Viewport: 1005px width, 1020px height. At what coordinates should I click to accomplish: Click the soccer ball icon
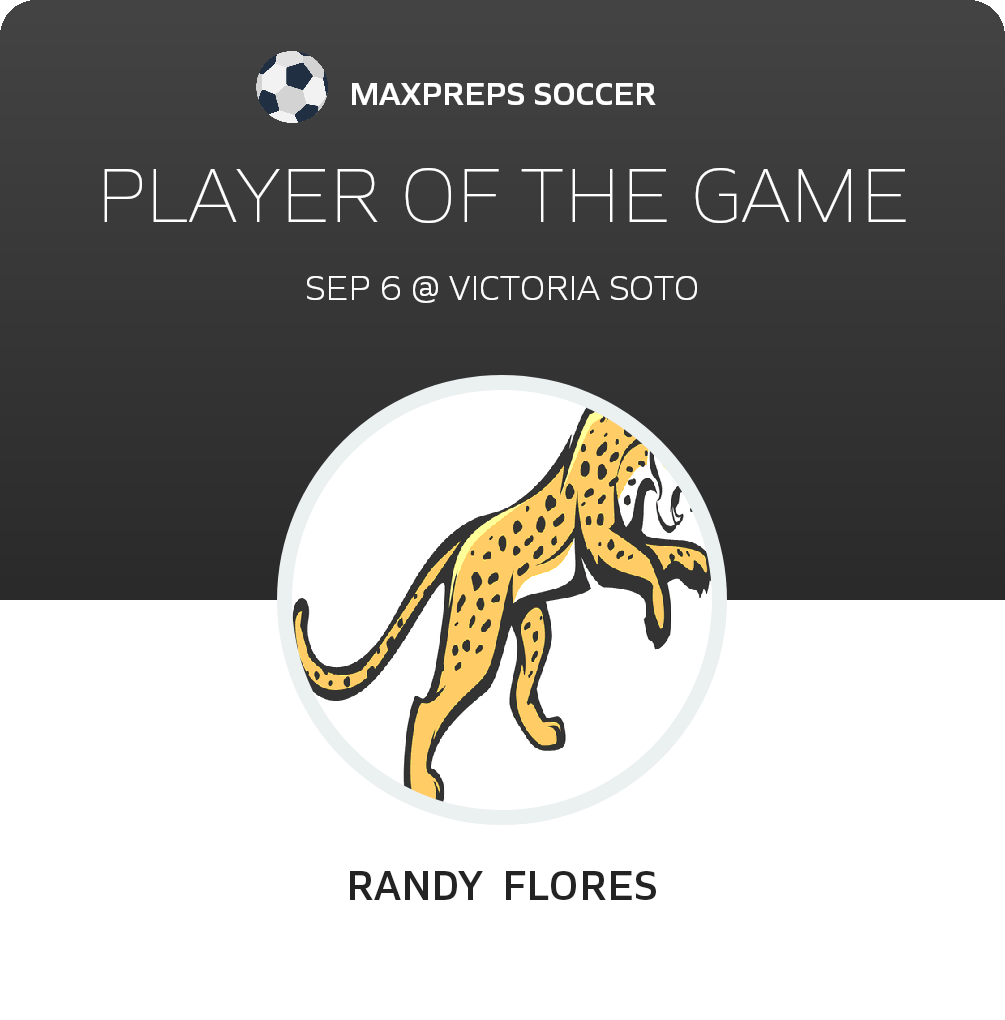pos(291,87)
